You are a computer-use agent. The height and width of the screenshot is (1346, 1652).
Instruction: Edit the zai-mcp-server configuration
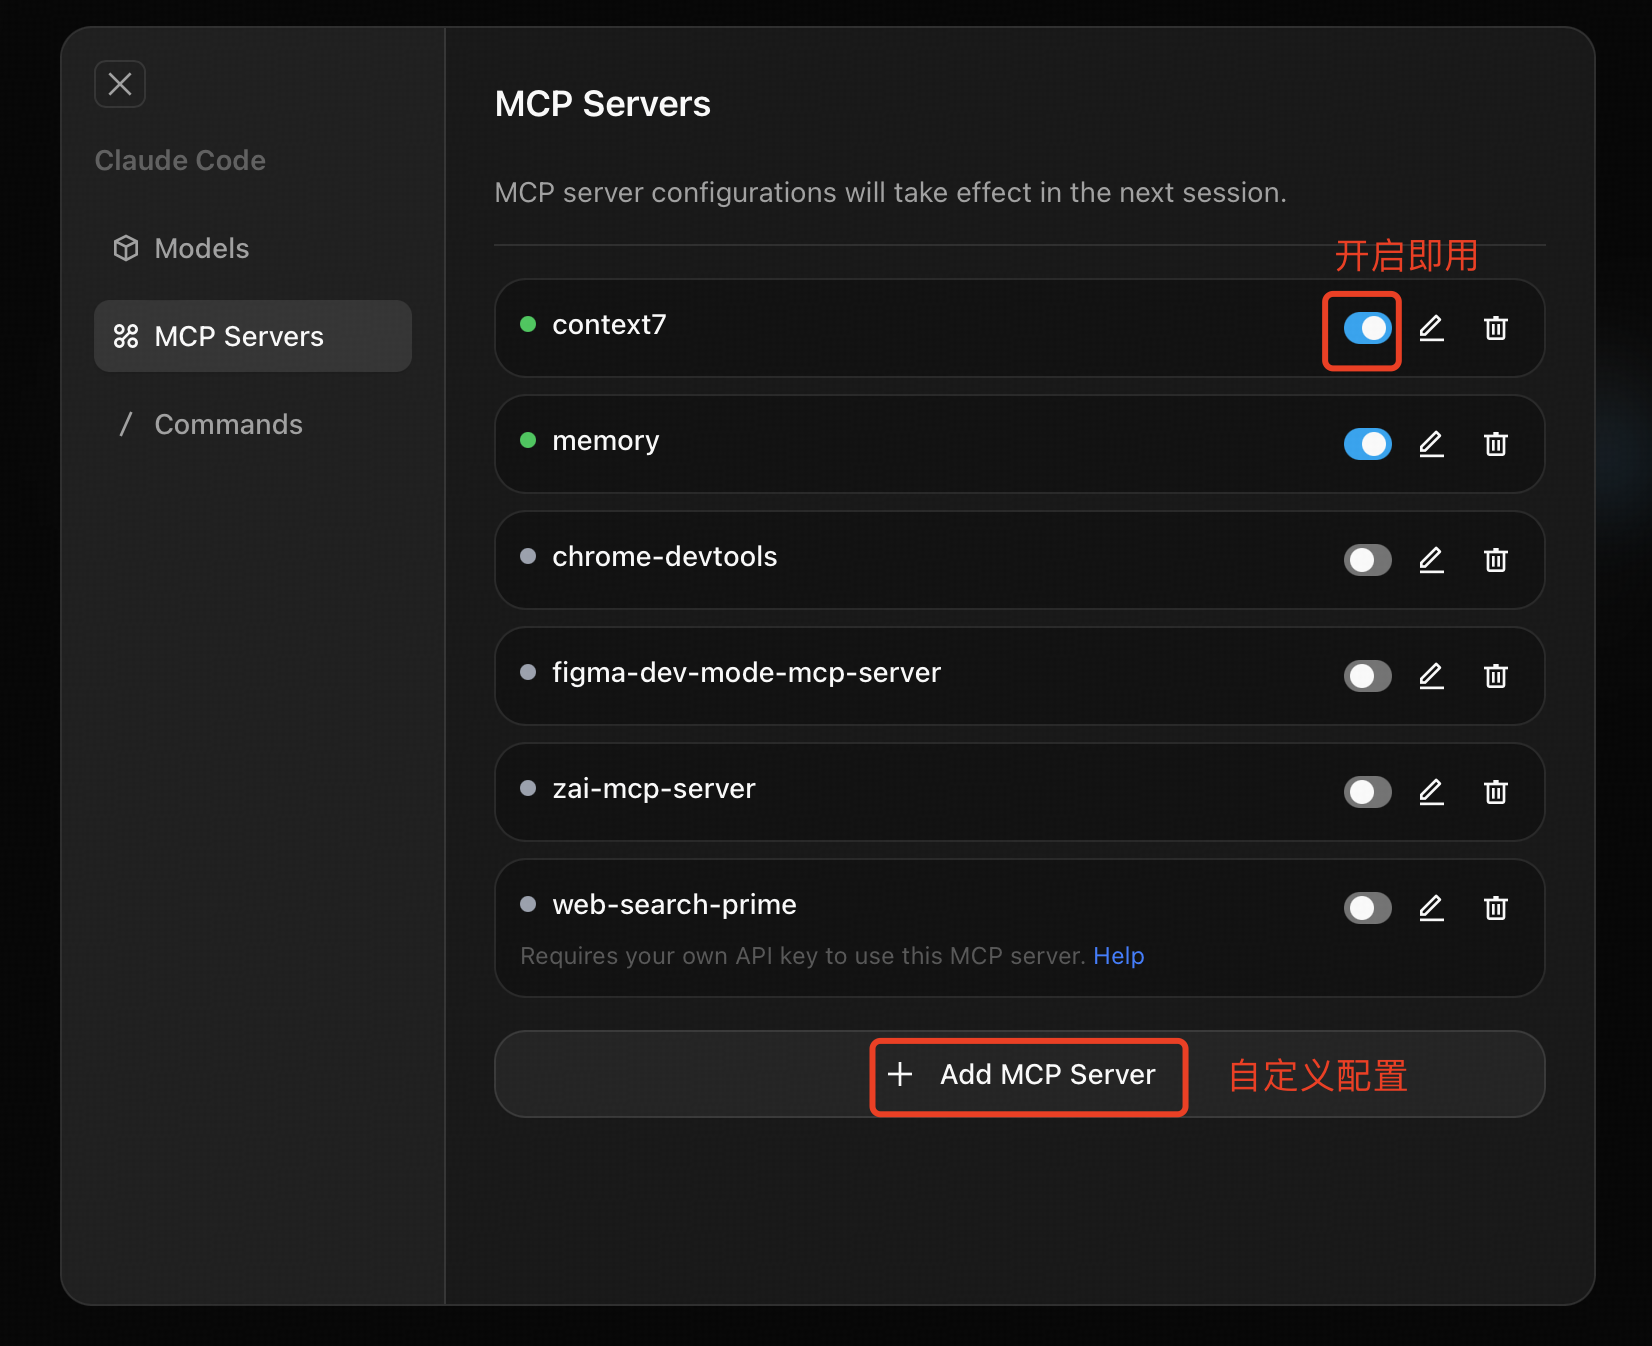tap(1431, 792)
